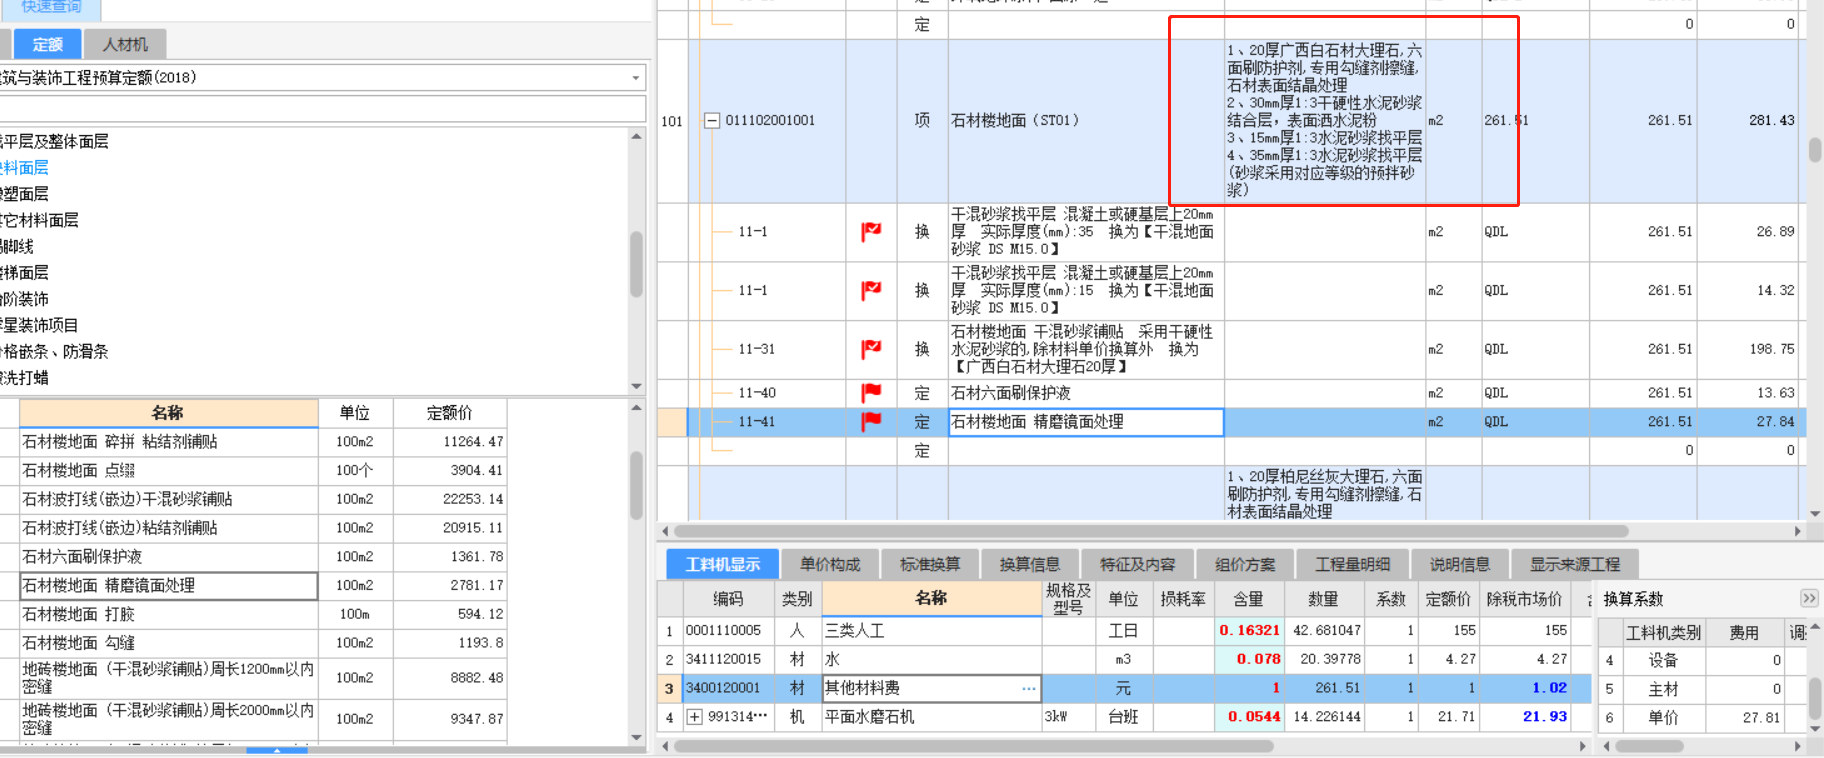Open the 显示来源工程 tab
Screen dimensions: 1824x758
1575,564
